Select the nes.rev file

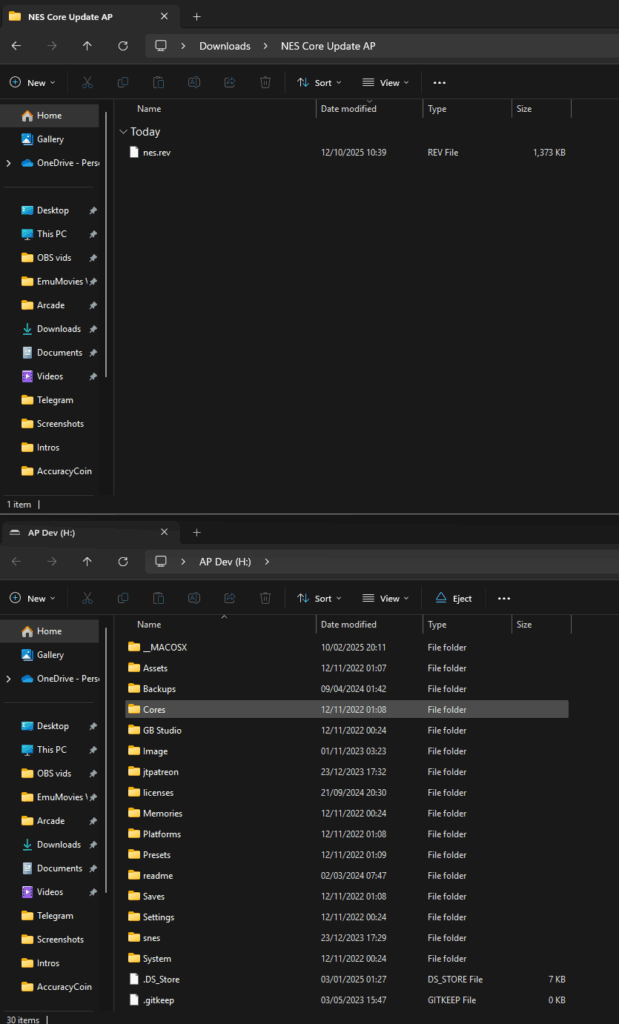[156, 153]
